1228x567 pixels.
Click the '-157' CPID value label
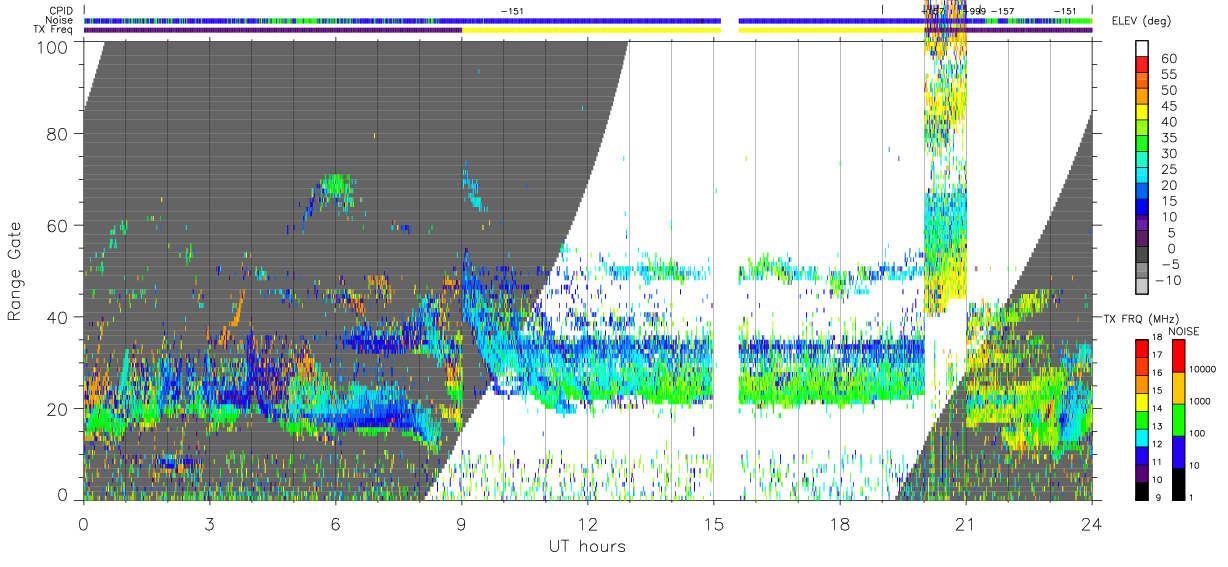point(1002,11)
